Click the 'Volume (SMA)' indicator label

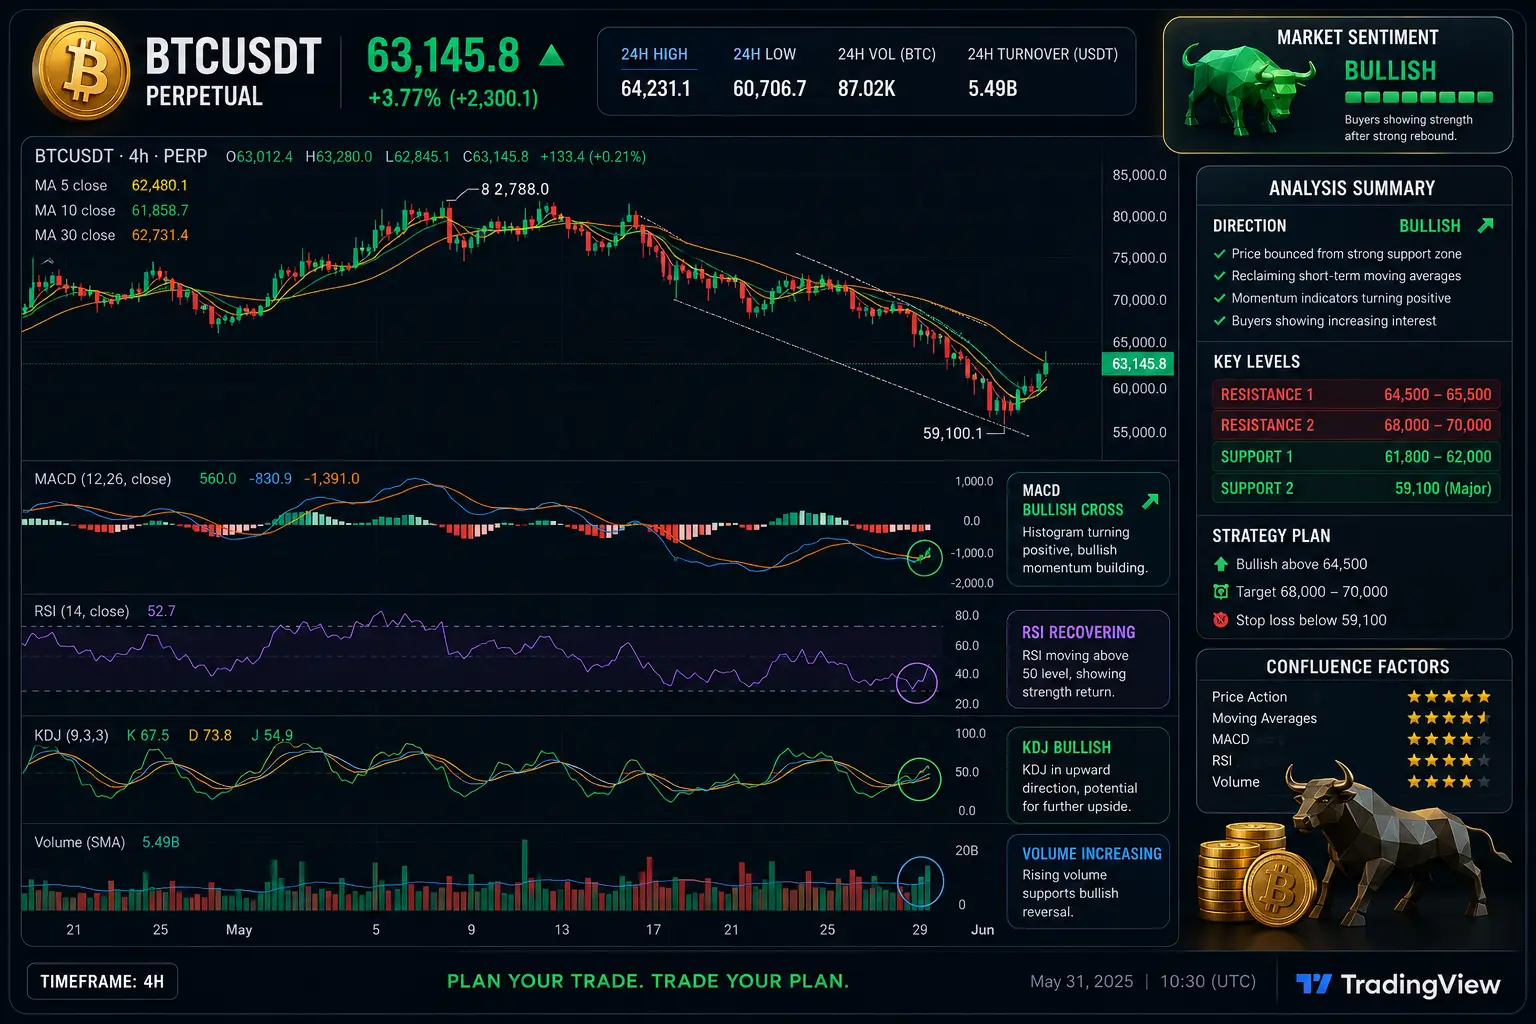pos(80,843)
